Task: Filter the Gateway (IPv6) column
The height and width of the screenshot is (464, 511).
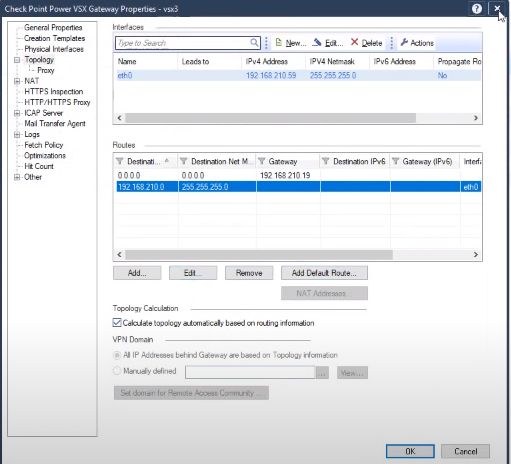Action: [x=396, y=161]
